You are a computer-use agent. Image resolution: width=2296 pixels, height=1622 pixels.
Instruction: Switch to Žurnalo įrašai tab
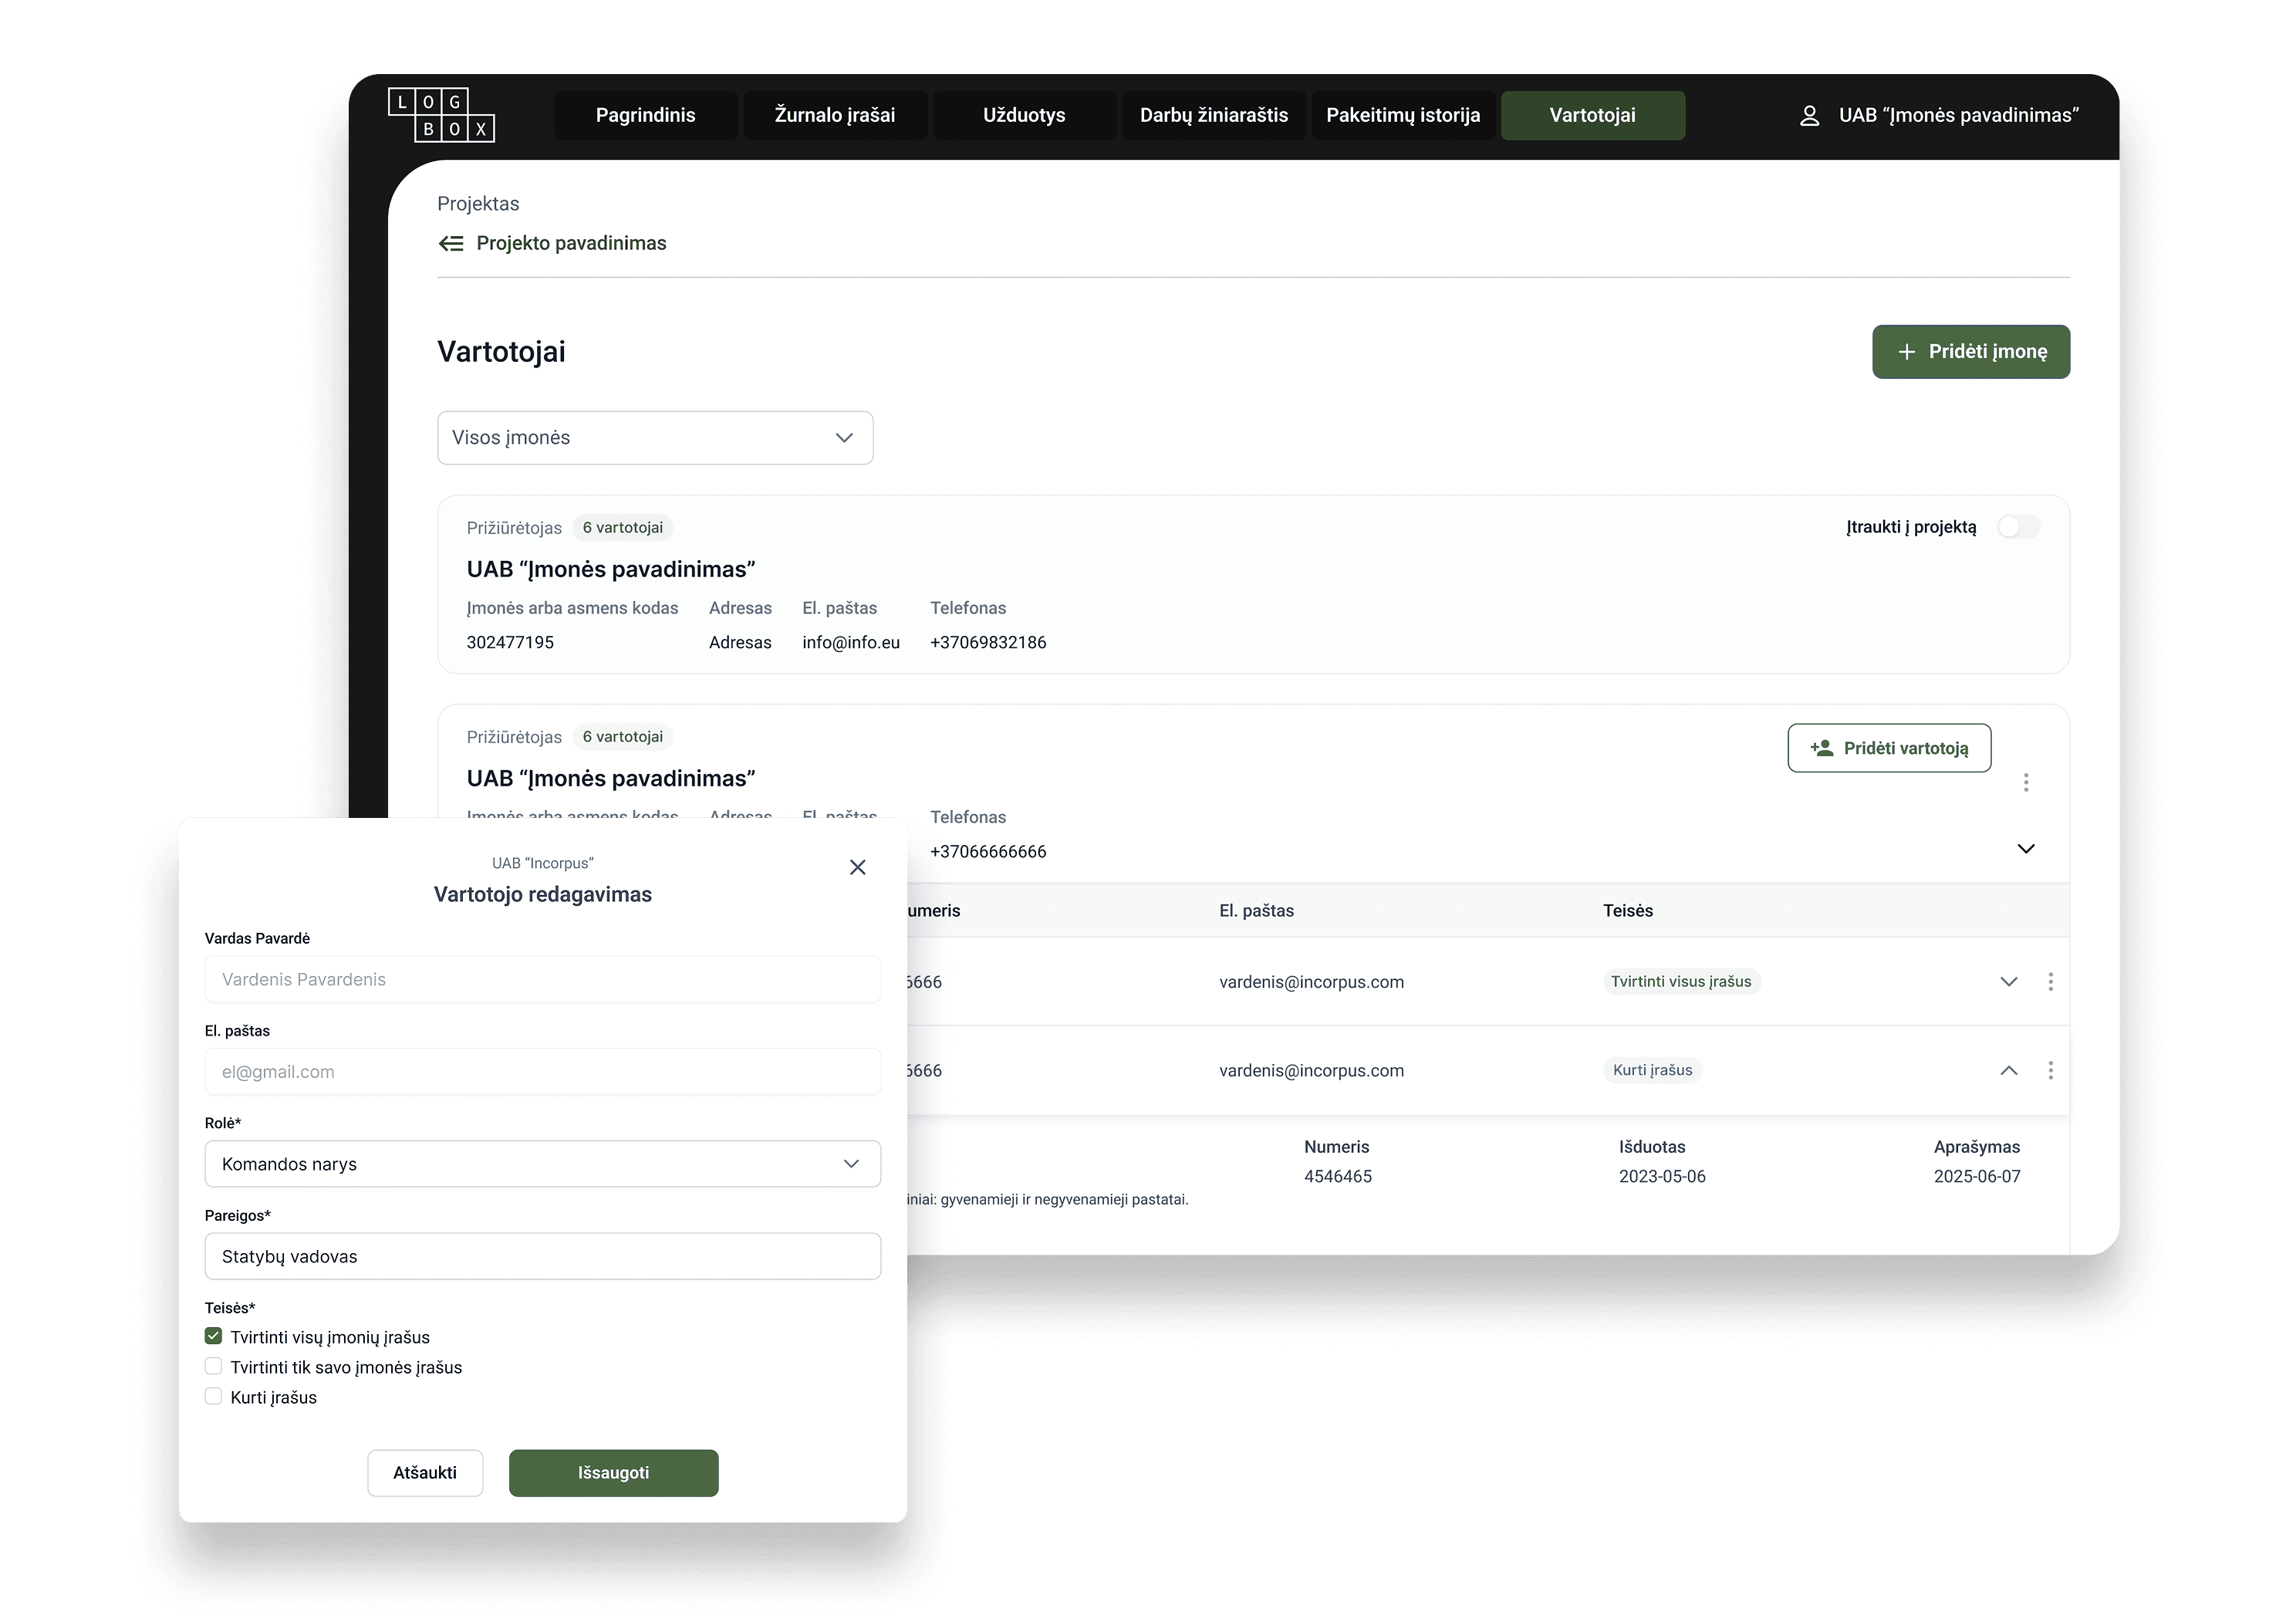834,115
